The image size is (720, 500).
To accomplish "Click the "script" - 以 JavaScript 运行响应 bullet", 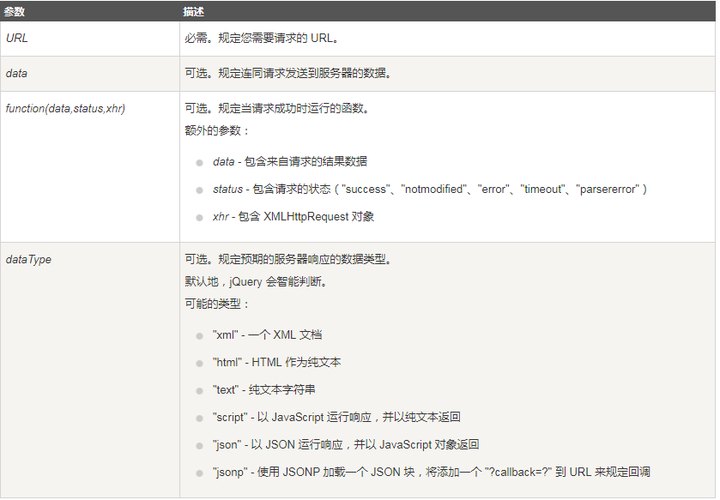I will 337,417.
